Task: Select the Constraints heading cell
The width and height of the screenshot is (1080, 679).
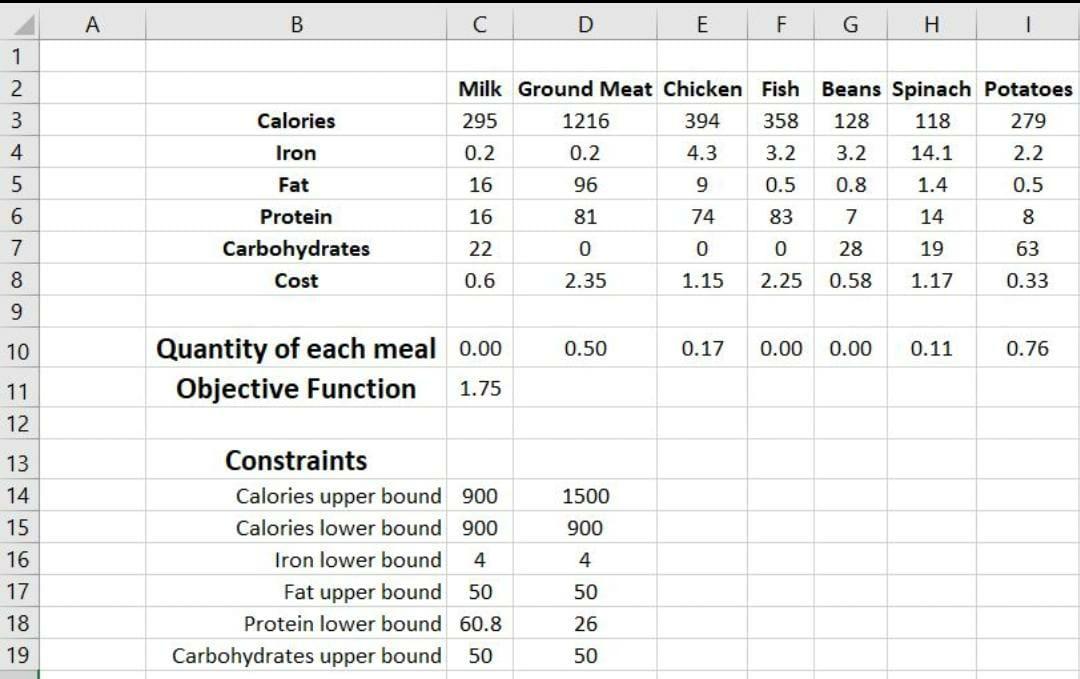Action: click(296, 461)
